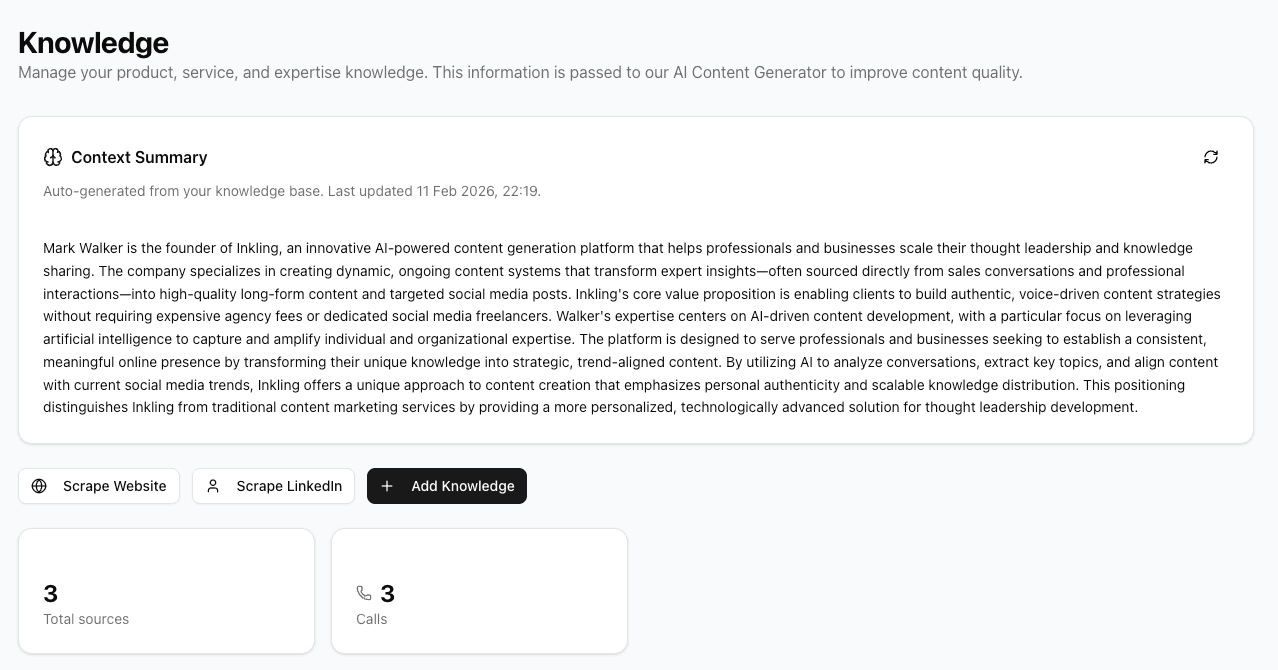Click inside the generated summary paragraph
Image resolution: width=1278 pixels, height=670 pixels.
point(630,327)
